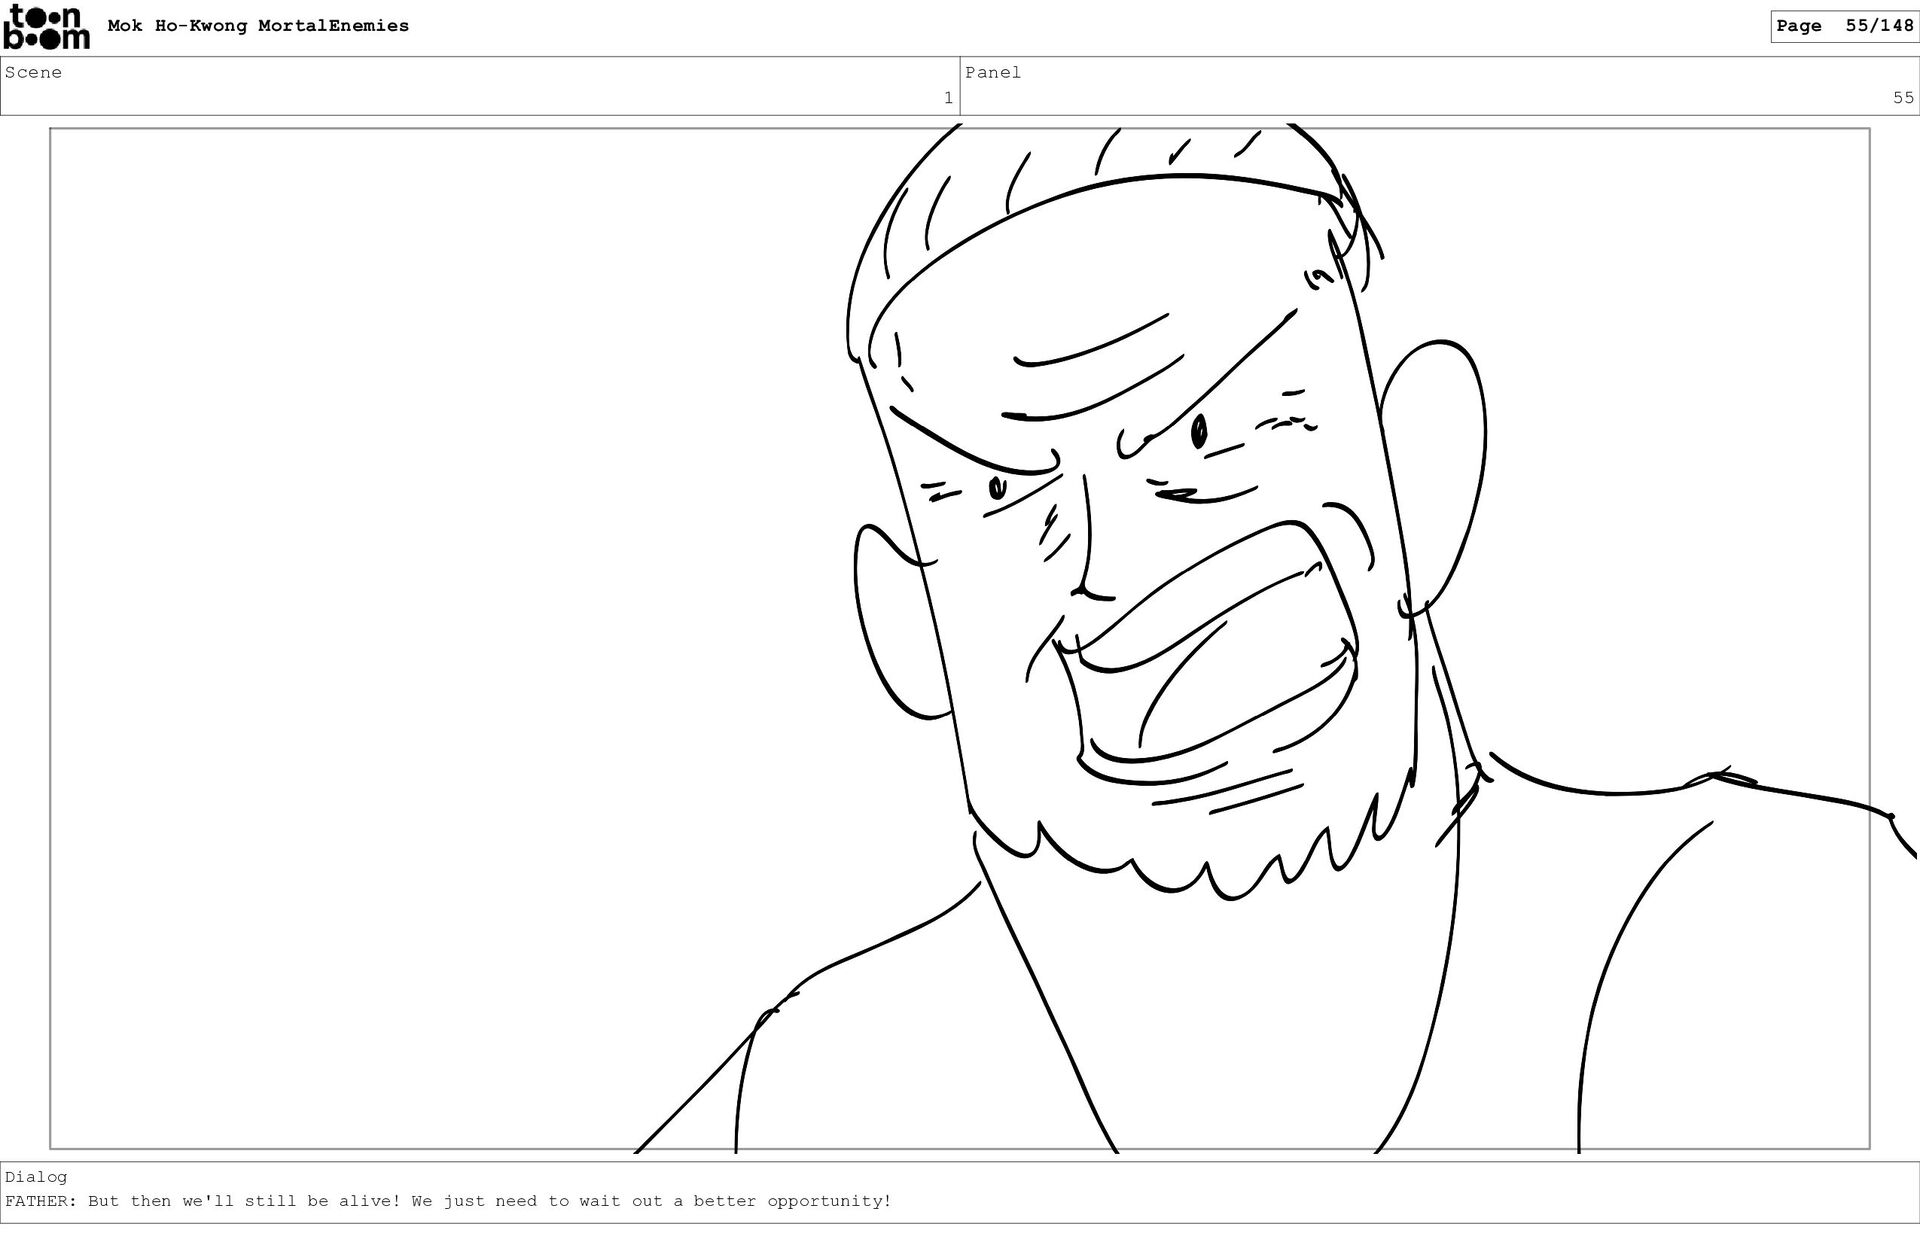Click the scene number 1
The width and height of the screenshot is (1920, 1242).
947,98
